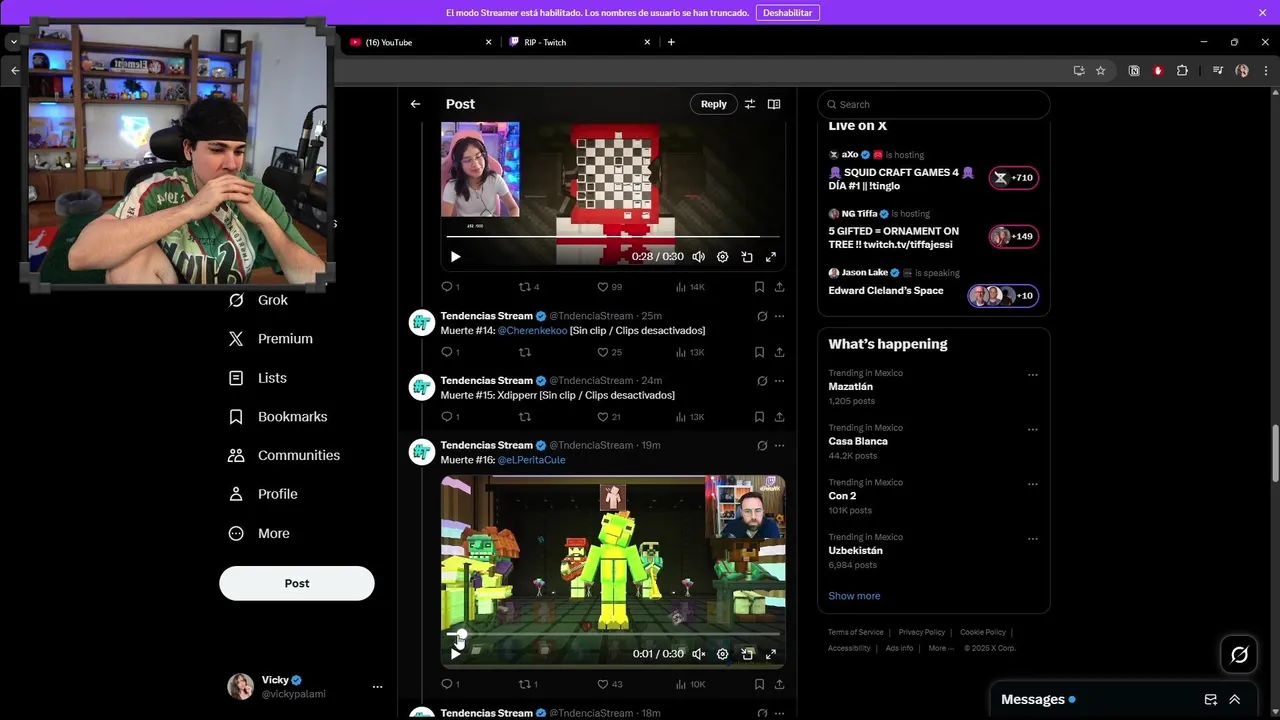Like the Muerte #14 post

pyautogui.click(x=609, y=352)
